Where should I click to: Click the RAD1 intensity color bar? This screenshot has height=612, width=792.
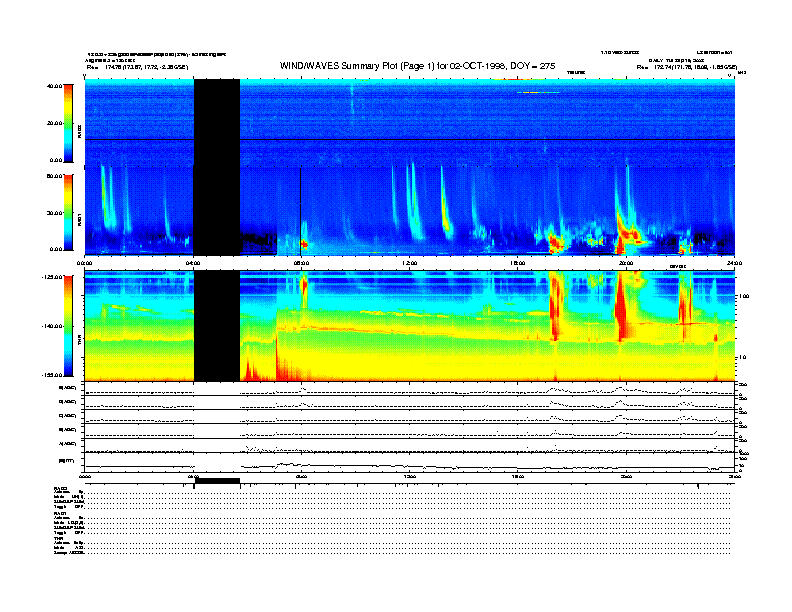[68, 212]
